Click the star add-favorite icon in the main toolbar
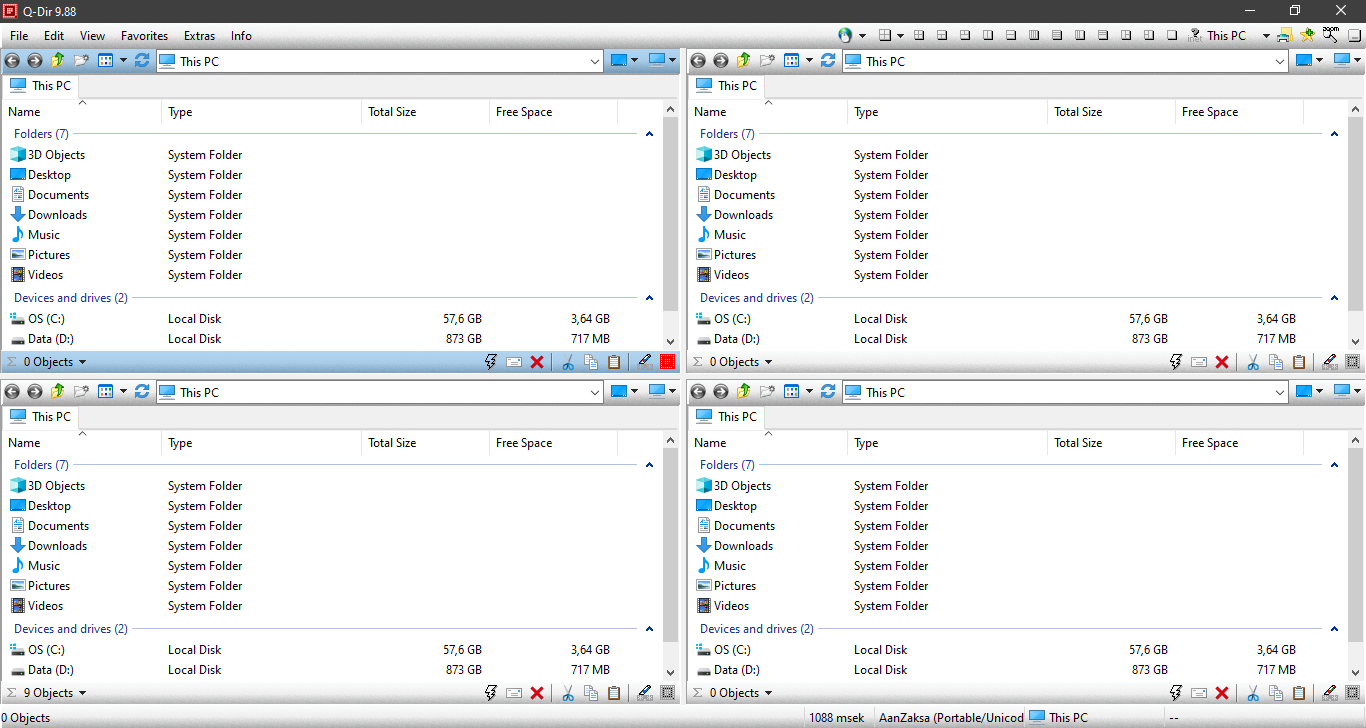Viewport: 1366px width, 728px height. coord(1307,35)
